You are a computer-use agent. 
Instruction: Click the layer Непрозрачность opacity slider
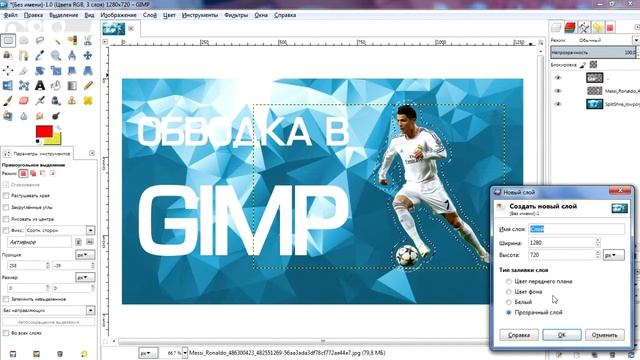(593, 52)
